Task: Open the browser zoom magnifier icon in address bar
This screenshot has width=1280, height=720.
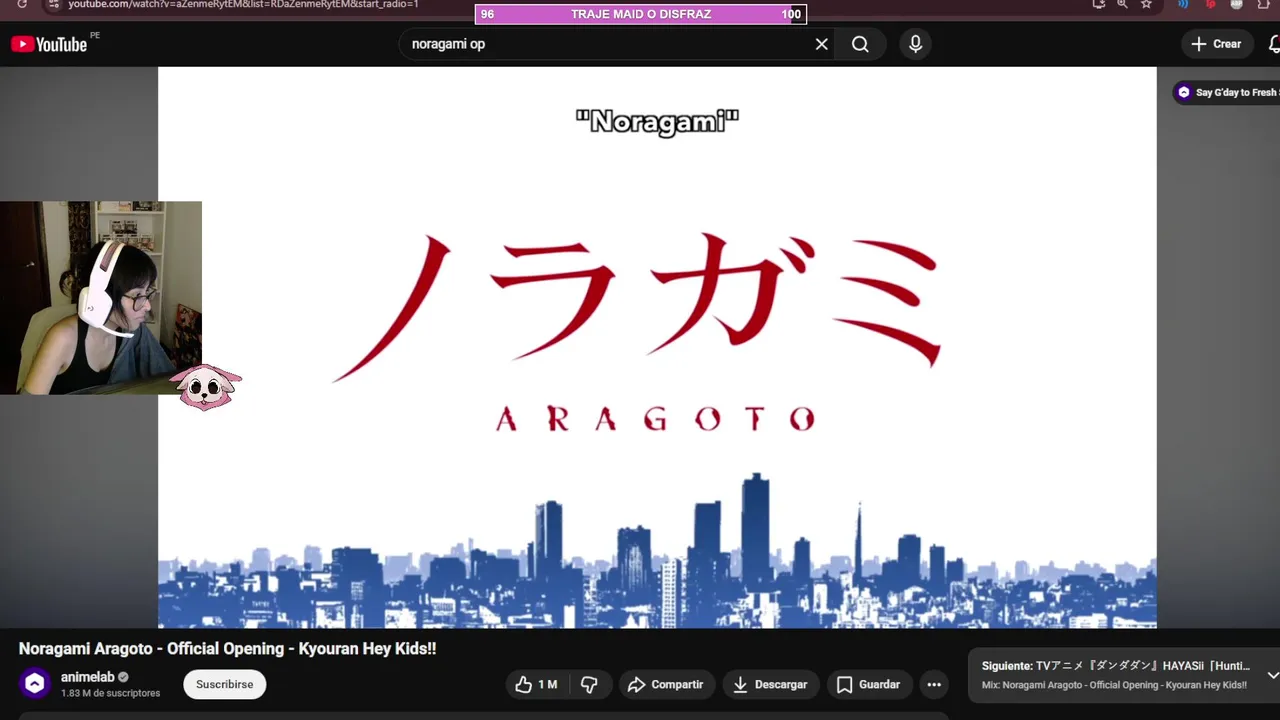Action: pyautogui.click(x=1122, y=4)
